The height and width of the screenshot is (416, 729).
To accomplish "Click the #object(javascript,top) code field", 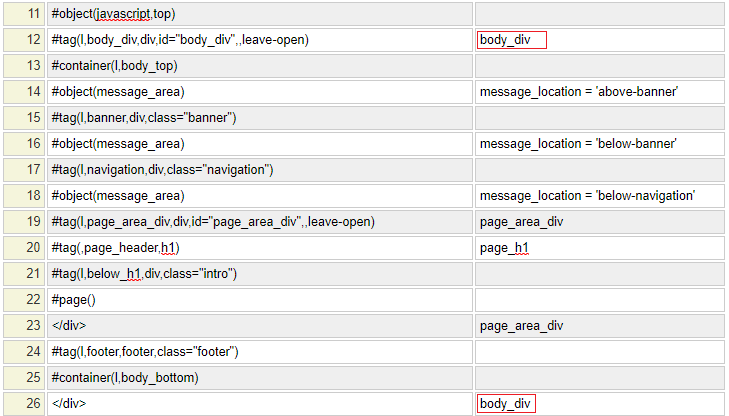I will coord(258,14).
